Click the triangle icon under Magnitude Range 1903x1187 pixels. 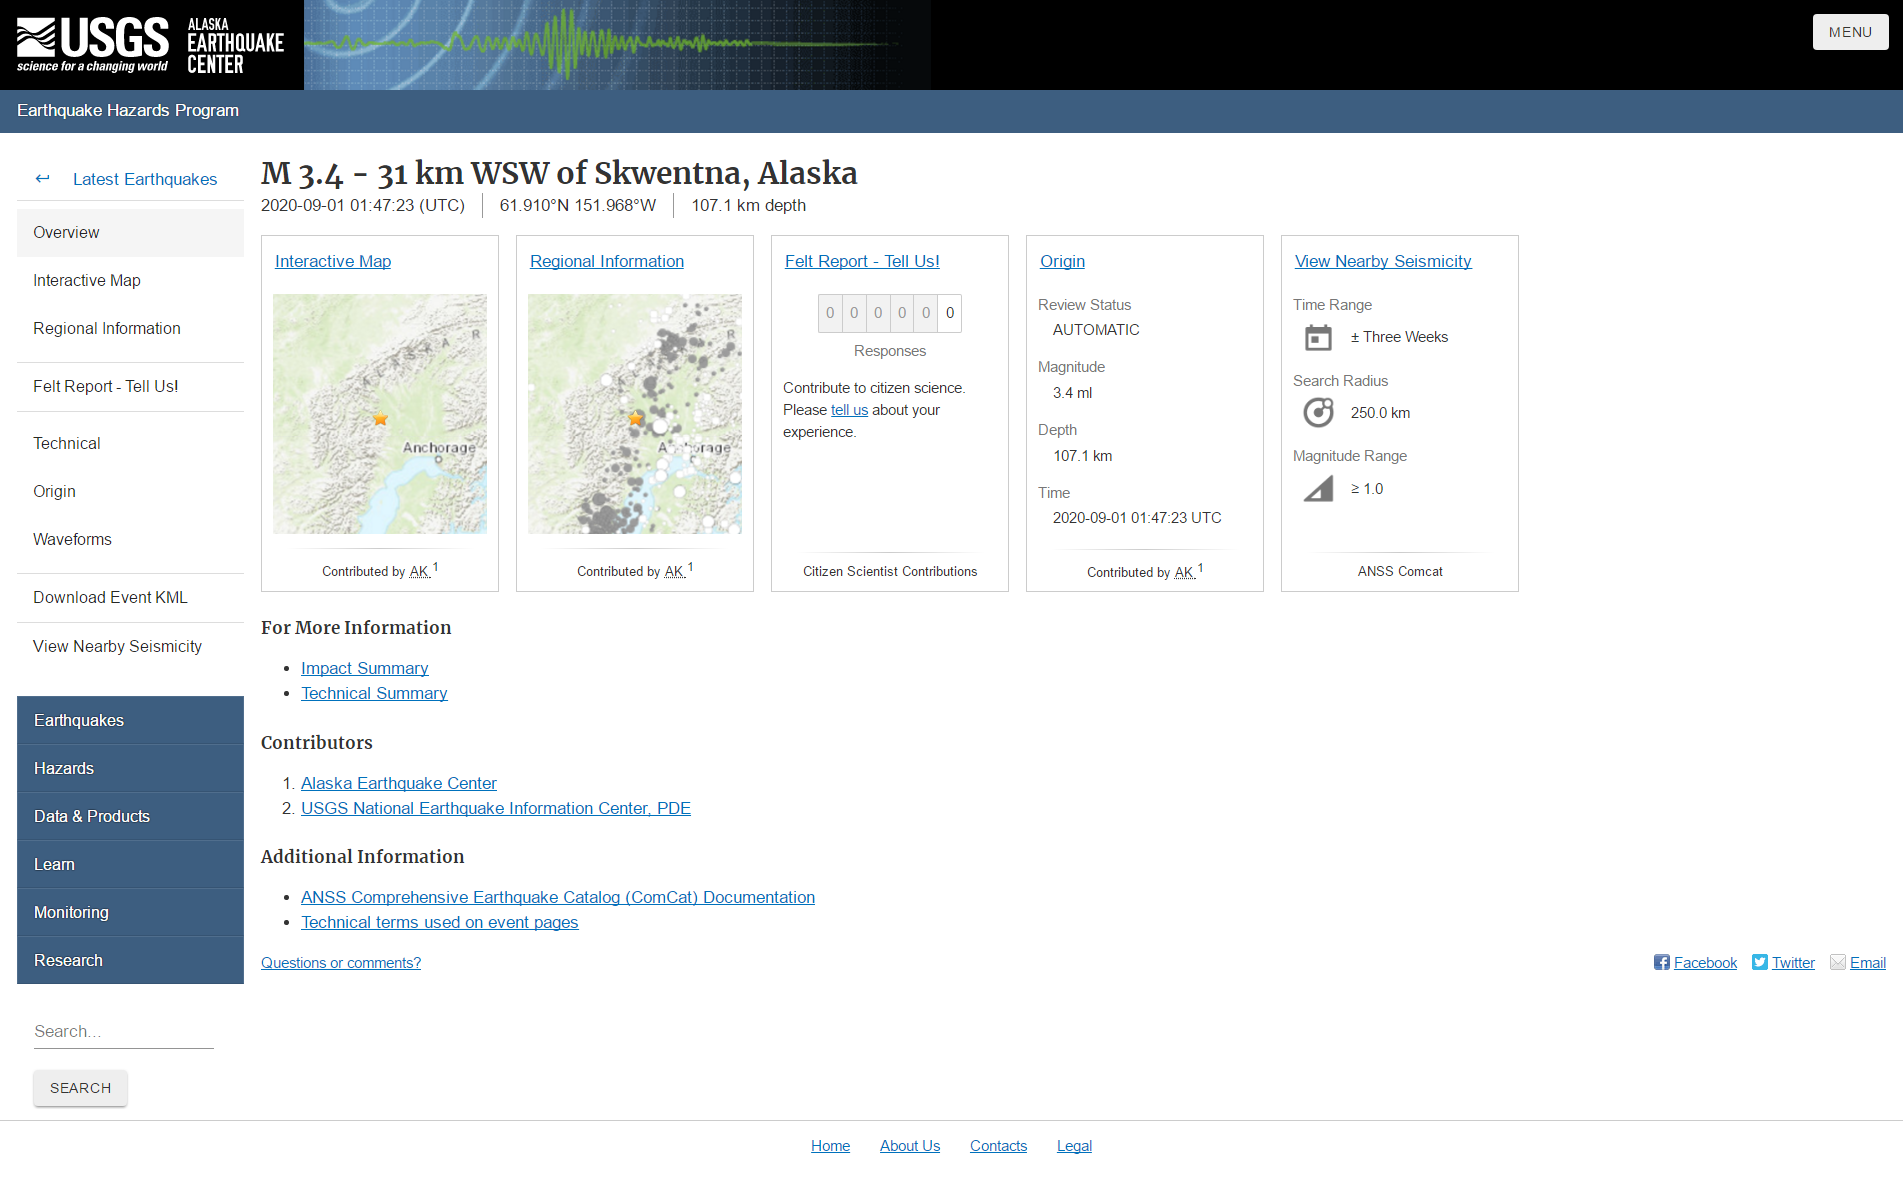pyautogui.click(x=1318, y=488)
